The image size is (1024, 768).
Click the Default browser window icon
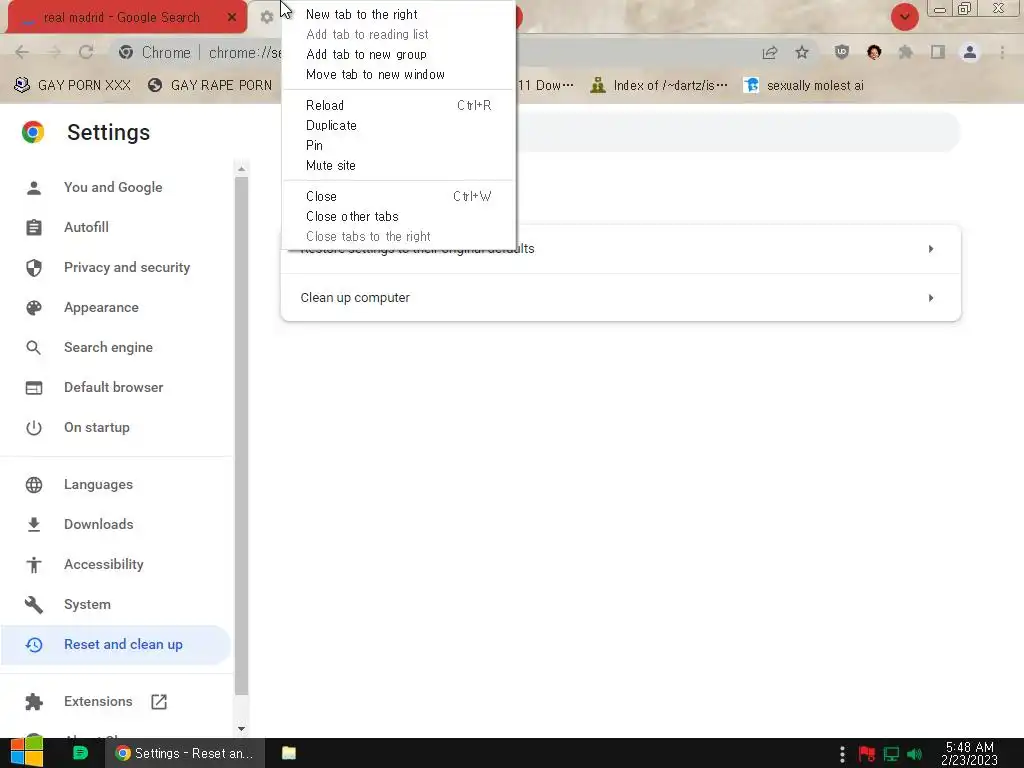coord(34,388)
